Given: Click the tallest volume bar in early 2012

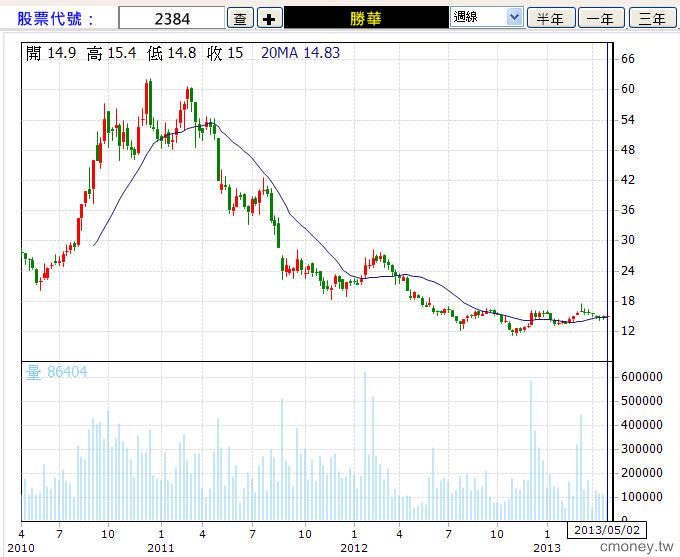Looking at the screenshot, I should point(365,446).
